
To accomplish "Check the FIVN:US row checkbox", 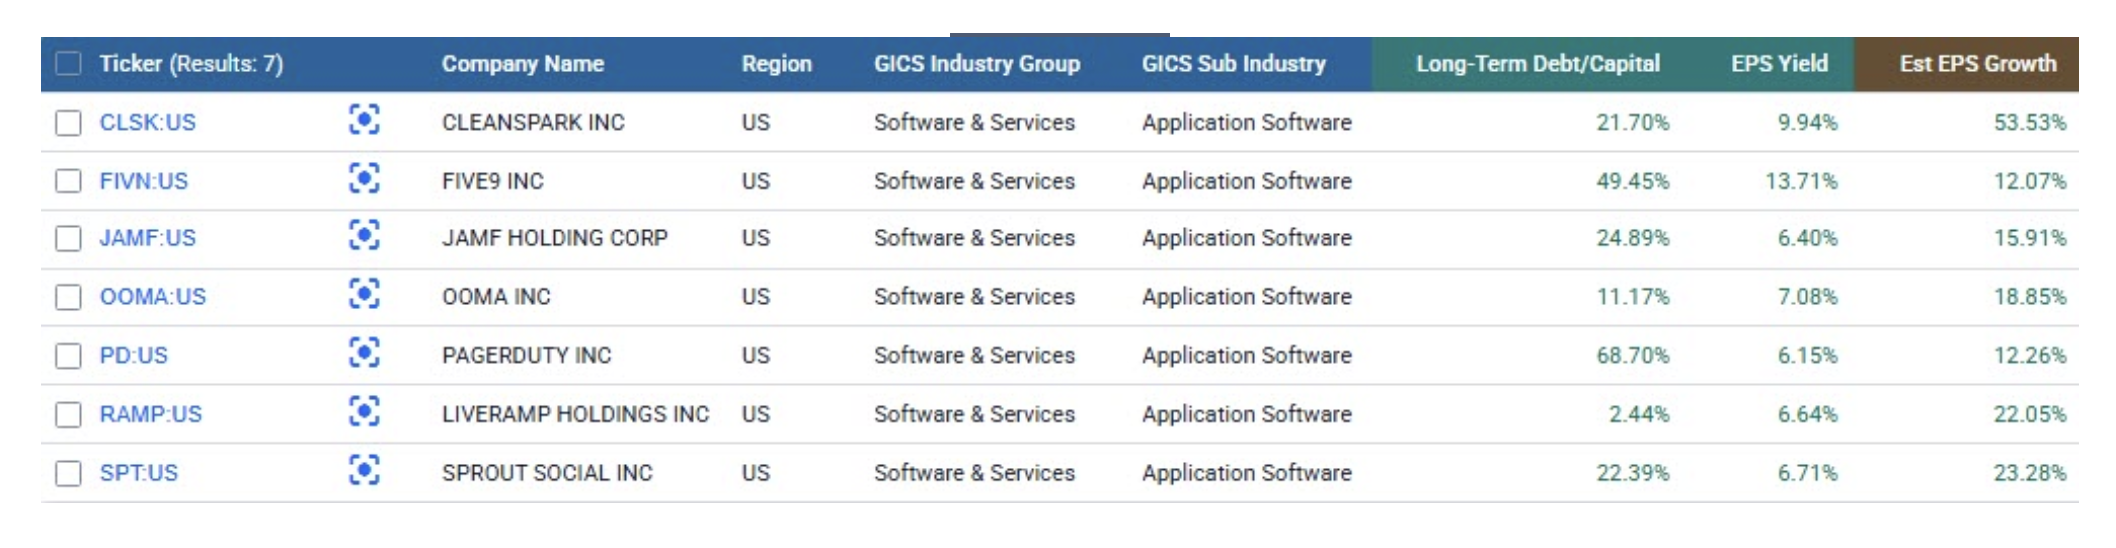I will point(68,181).
